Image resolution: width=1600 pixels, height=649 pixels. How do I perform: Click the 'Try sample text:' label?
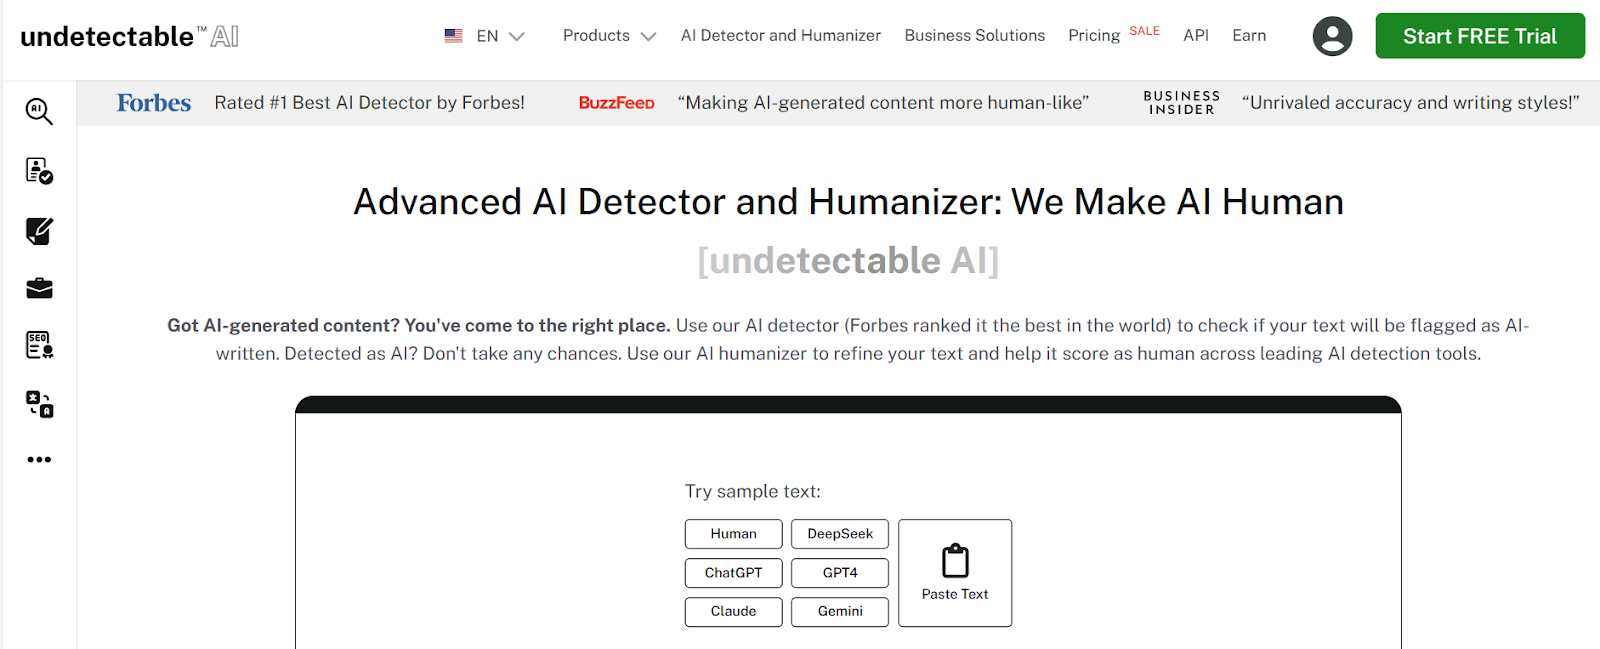click(x=752, y=491)
